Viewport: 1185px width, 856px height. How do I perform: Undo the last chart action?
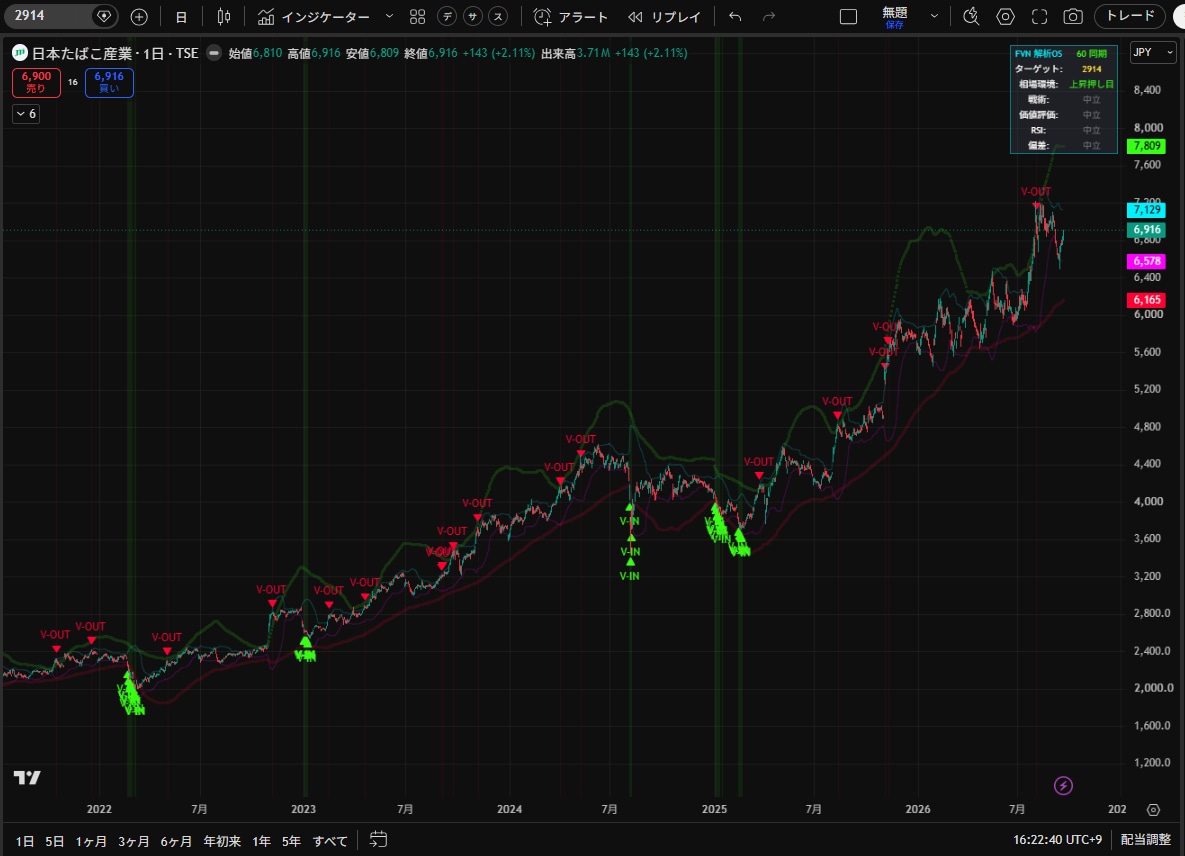click(x=735, y=17)
